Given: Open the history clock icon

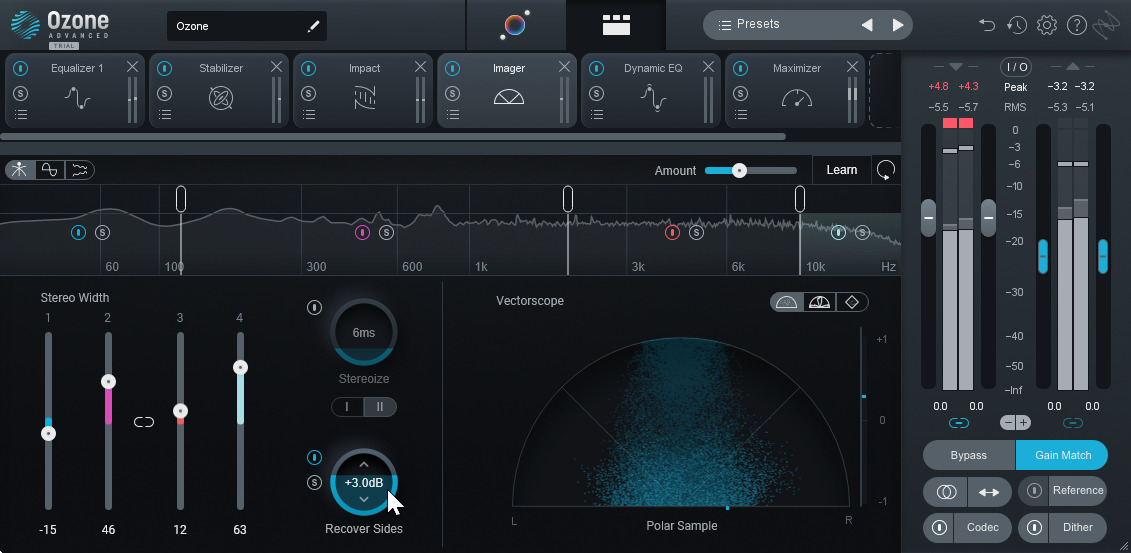Looking at the screenshot, I should coord(1016,25).
